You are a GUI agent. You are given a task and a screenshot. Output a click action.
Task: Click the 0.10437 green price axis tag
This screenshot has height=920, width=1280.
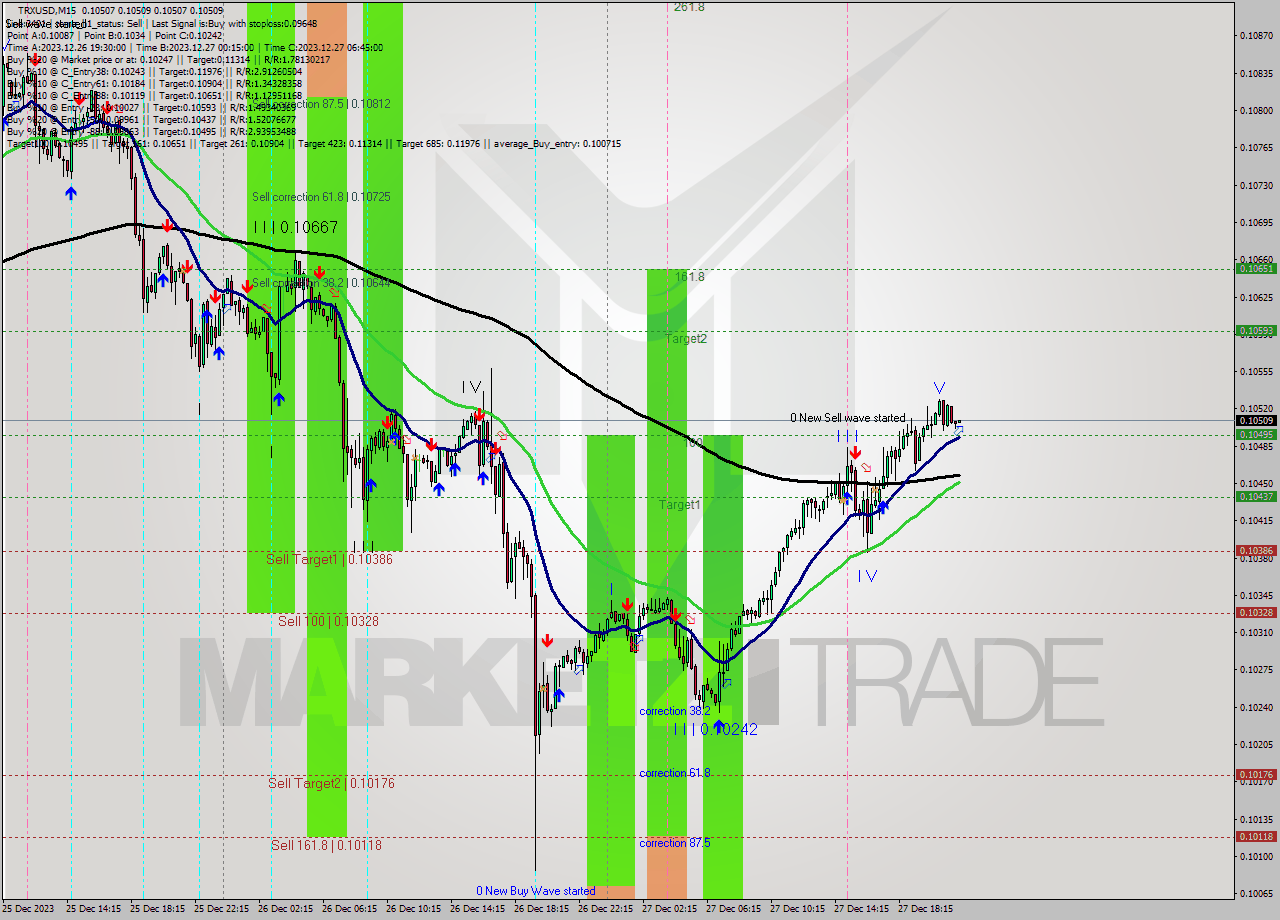pos(1256,496)
